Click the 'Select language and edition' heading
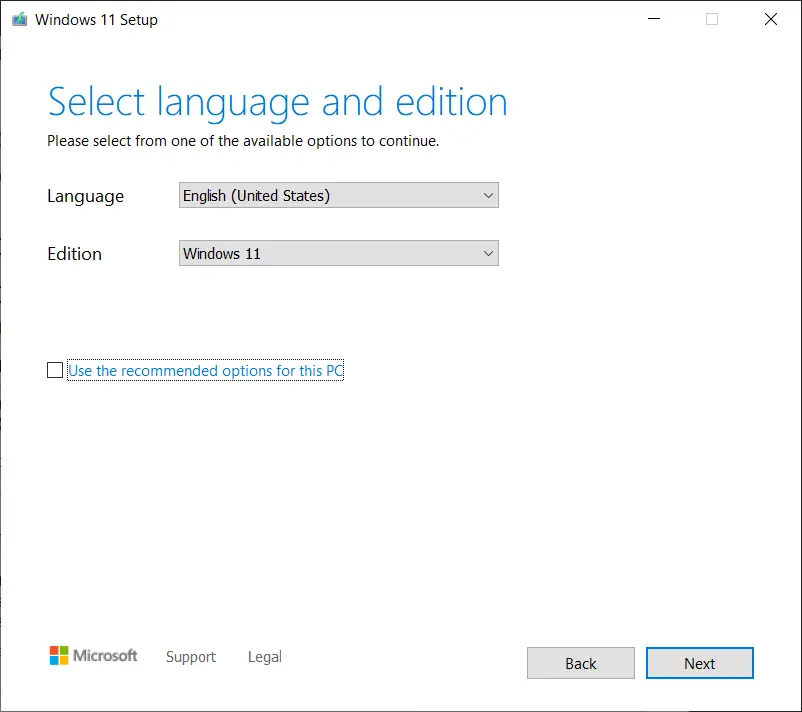This screenshot has width=802, height=712. (277, 103)
